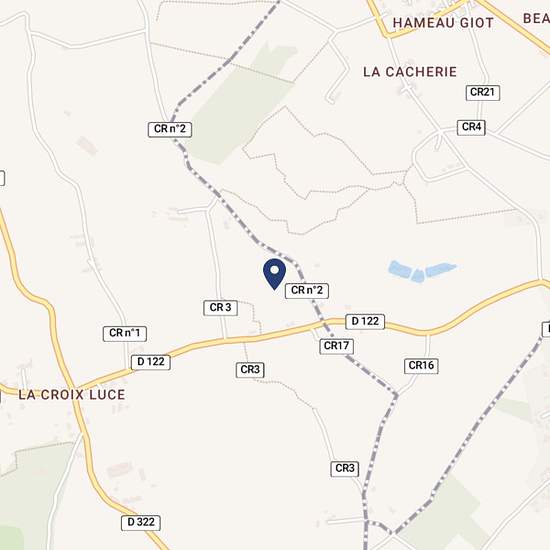The image size is (550, 550).
Task: Click the partially visible BEA place label
Action: pos(536,18)
